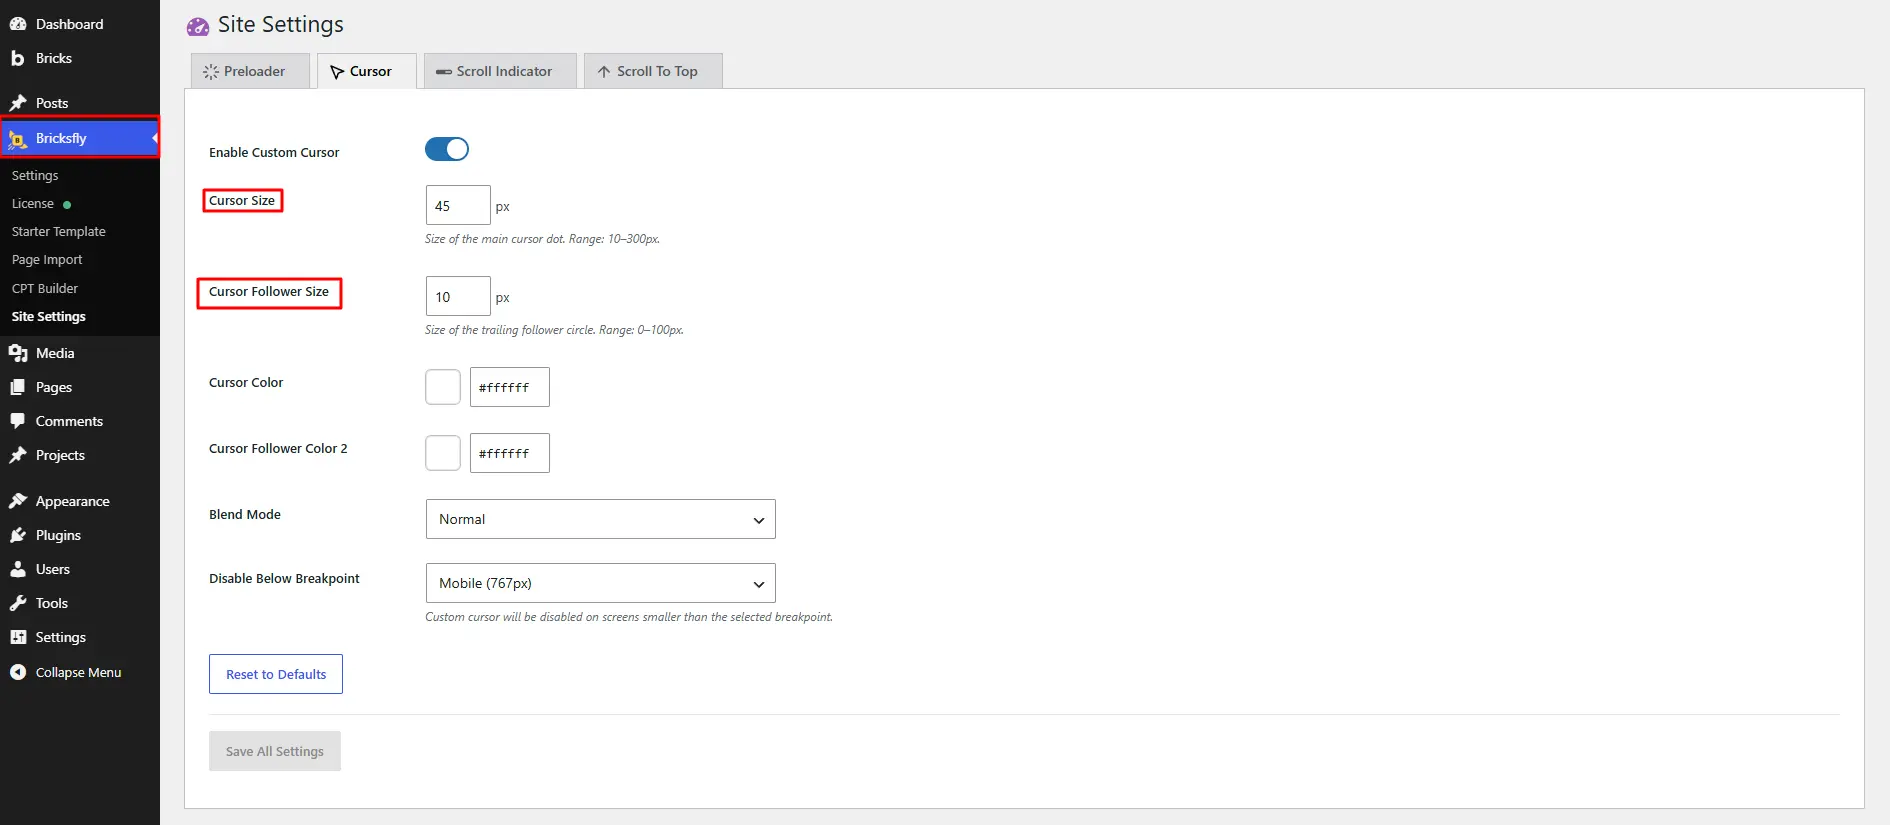Open the Scroll Indicator tab

pyautogui.click(x=500, y=71)
